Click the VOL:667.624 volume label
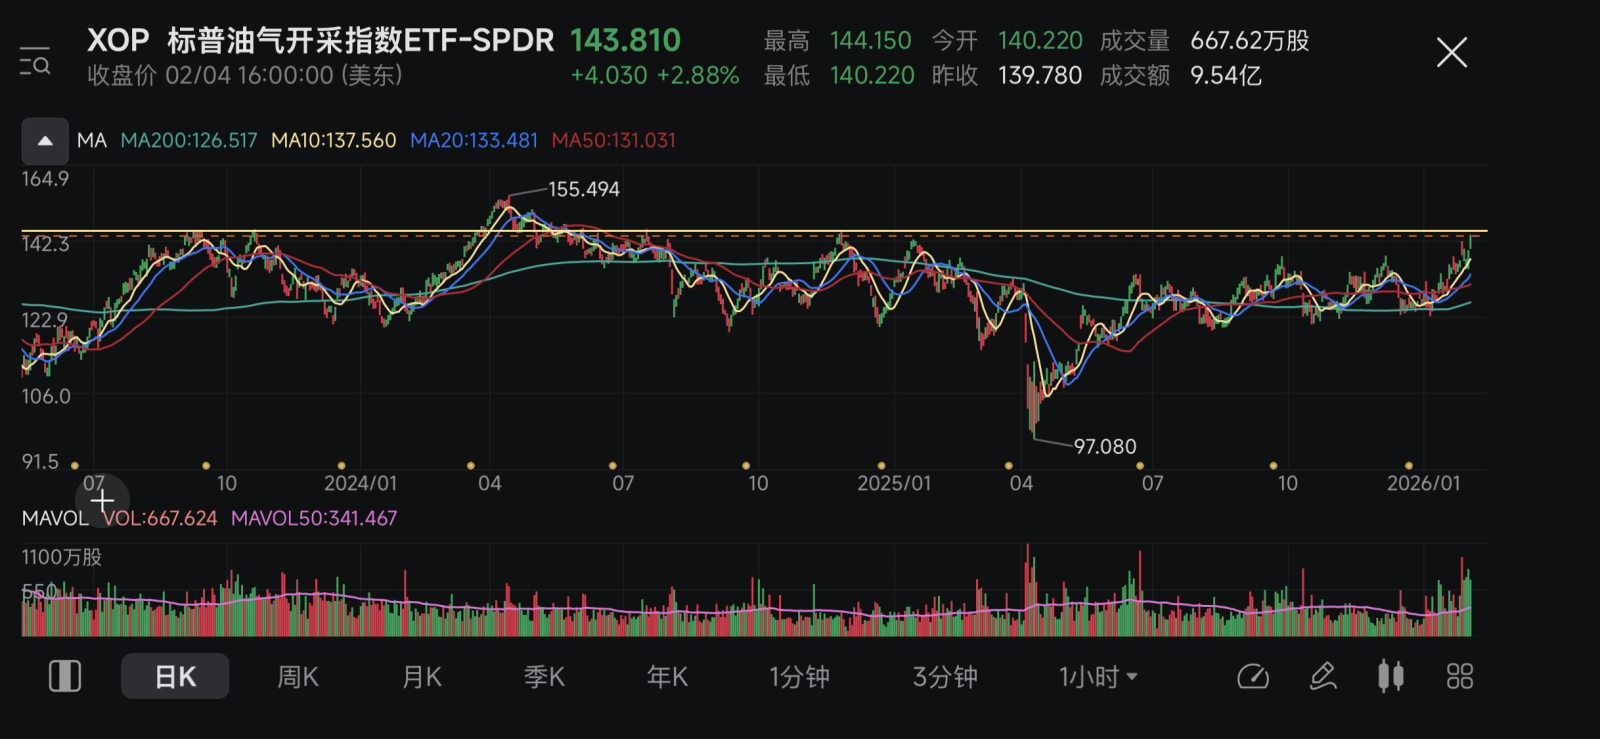1600x739 pixels. (160, 518)
